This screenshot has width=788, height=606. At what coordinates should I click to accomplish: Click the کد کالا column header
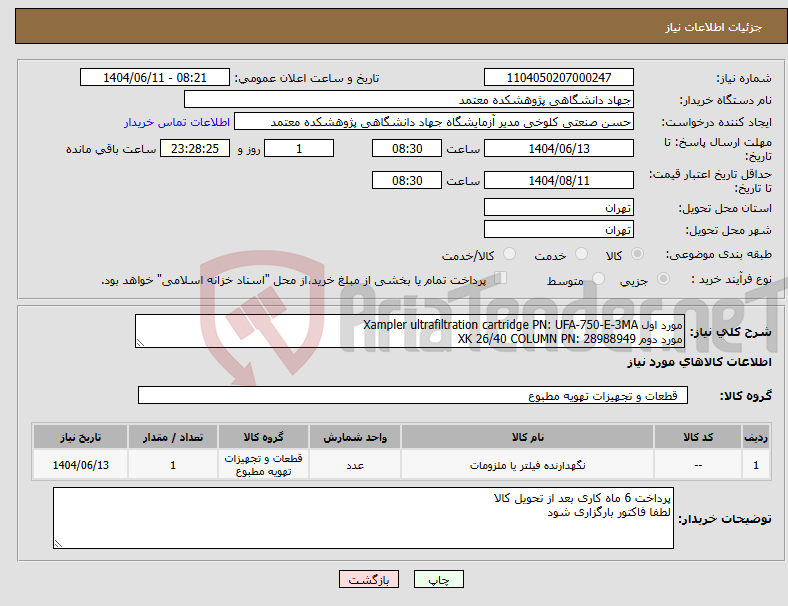[698, 437]
